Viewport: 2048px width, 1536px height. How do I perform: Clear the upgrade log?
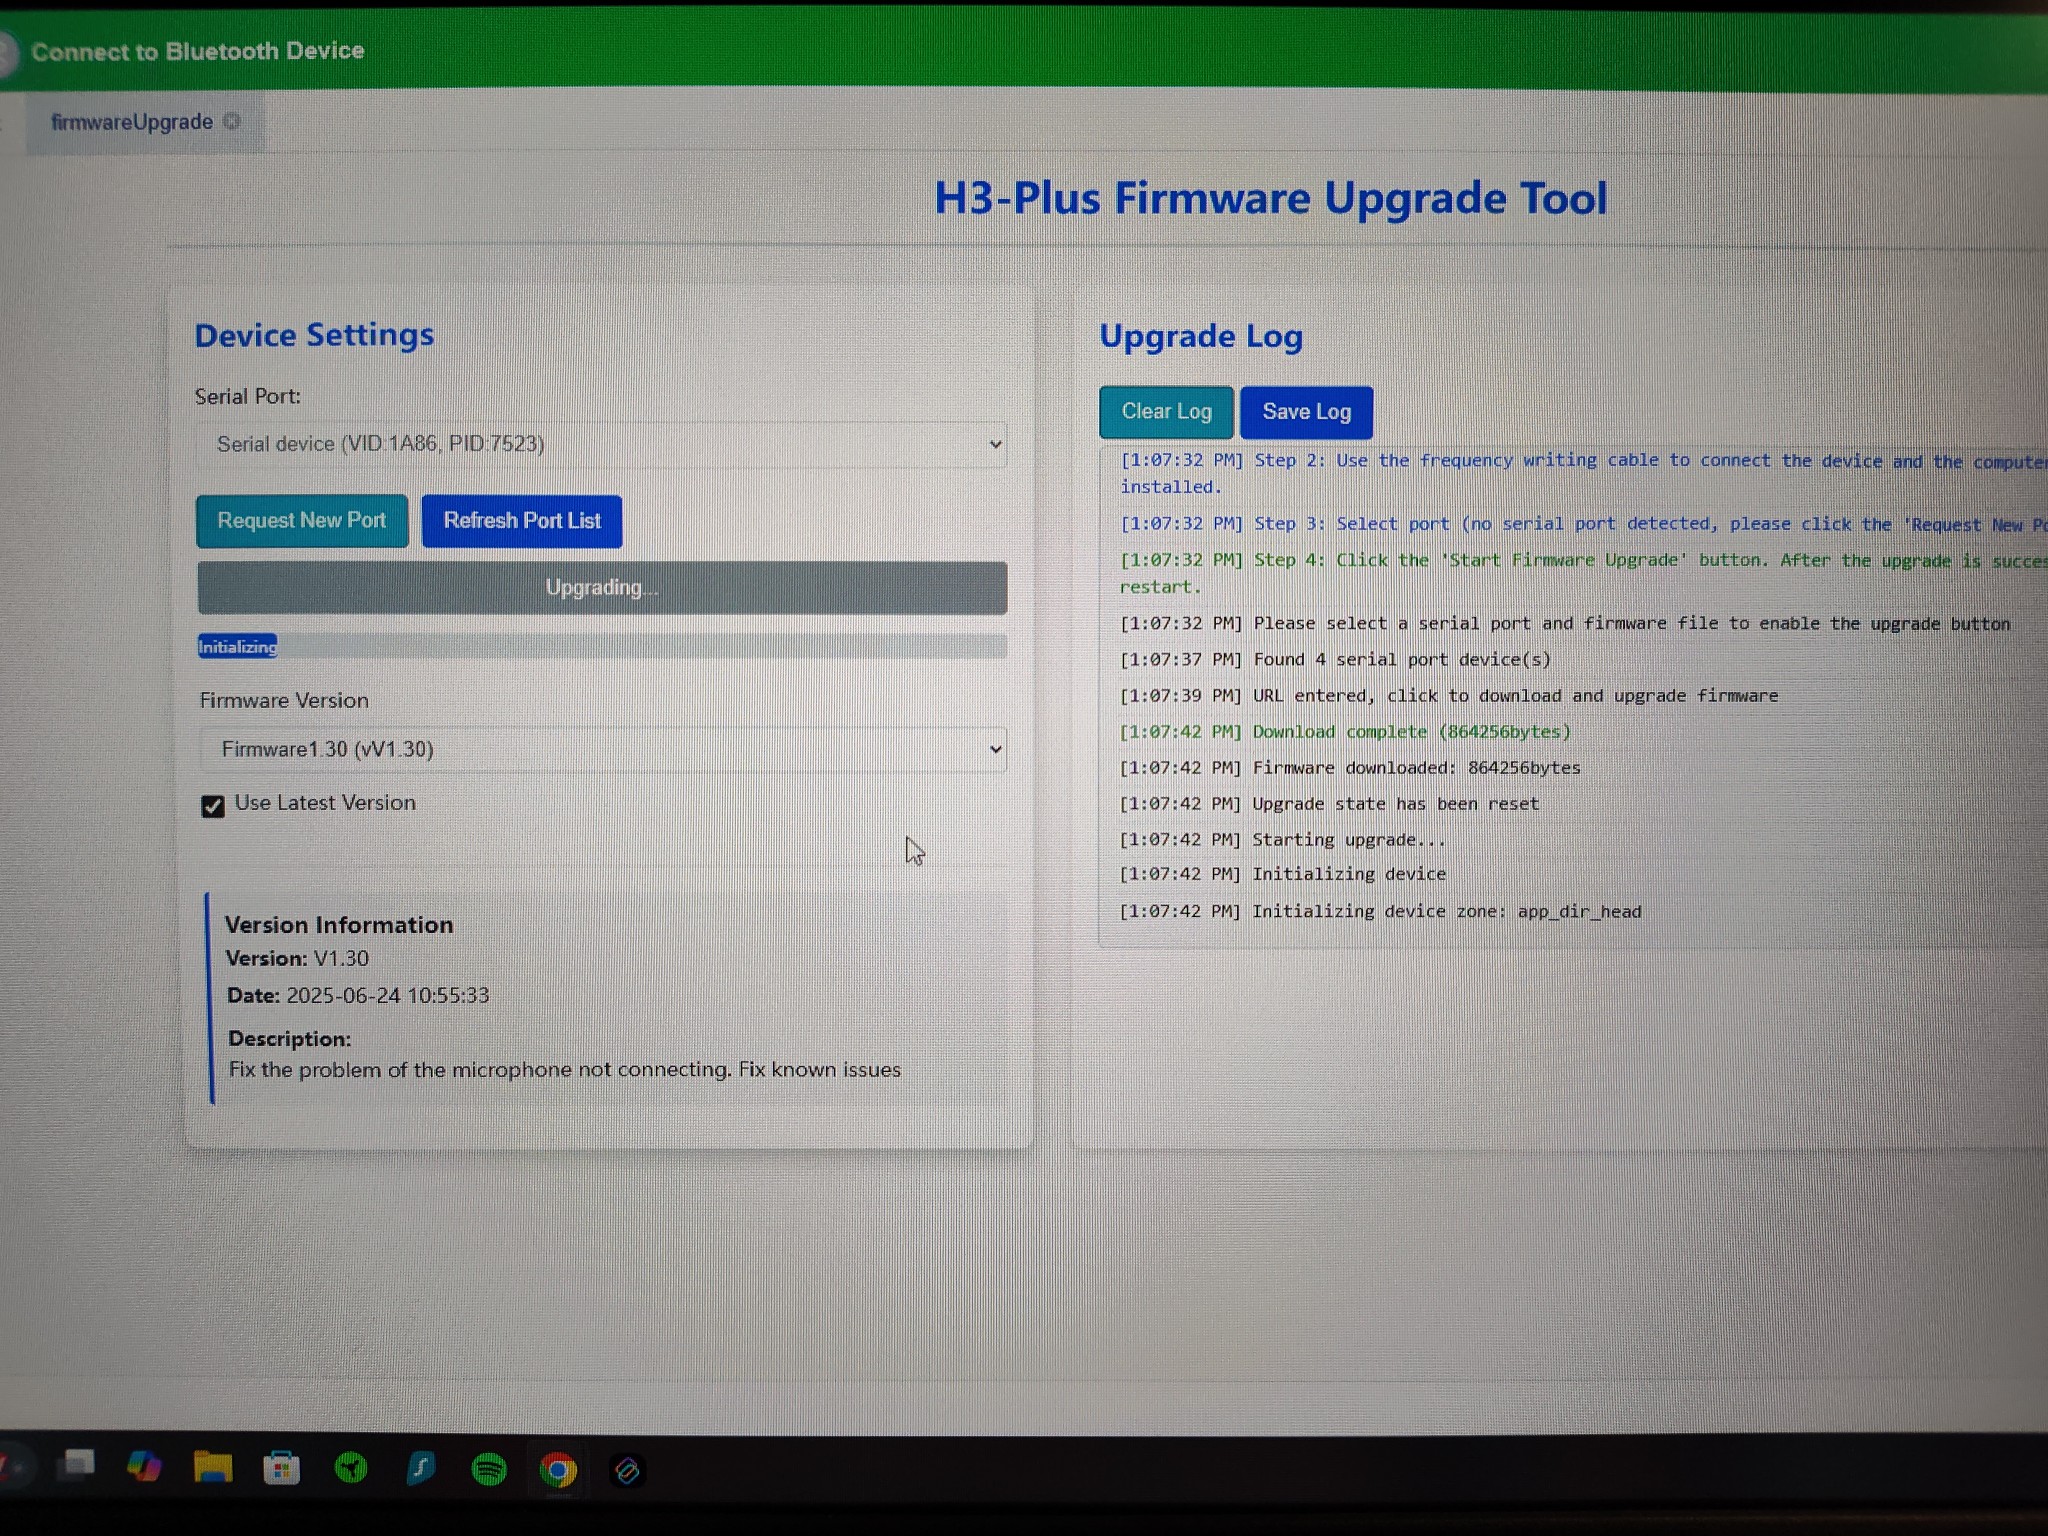(x=1166, y=412)
